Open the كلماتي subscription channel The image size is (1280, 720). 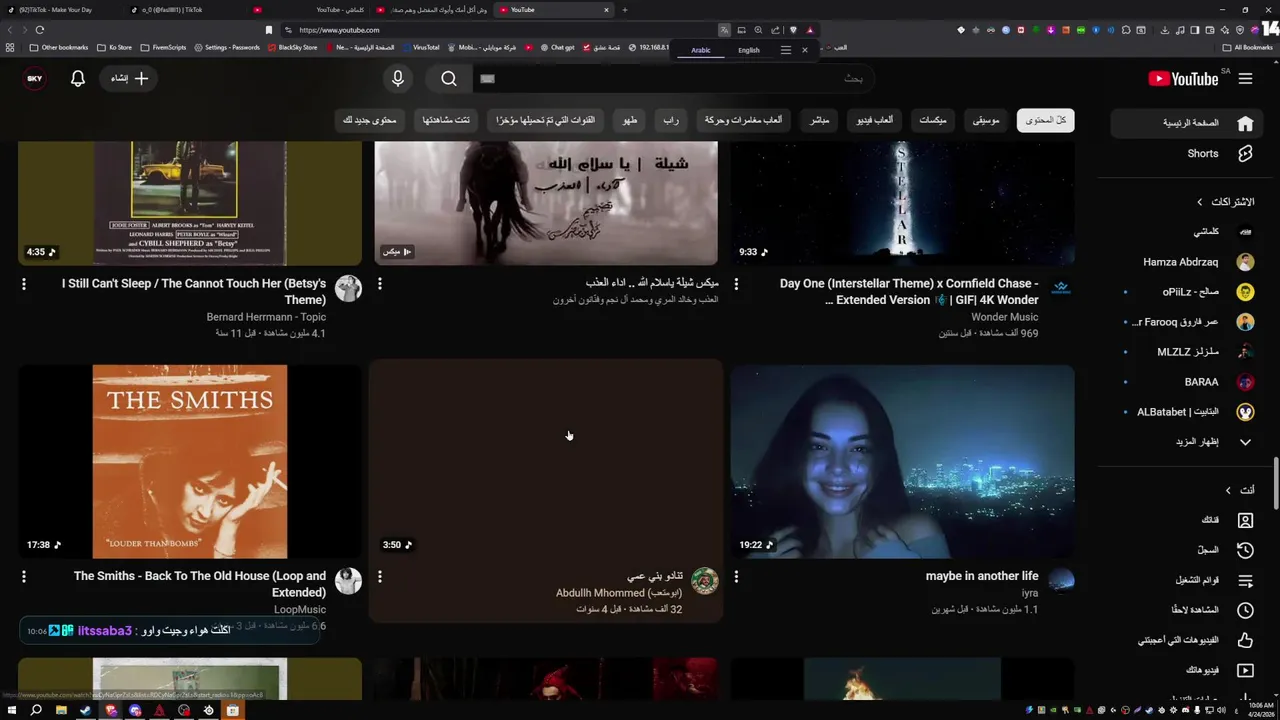click(x=1188, y=232)
